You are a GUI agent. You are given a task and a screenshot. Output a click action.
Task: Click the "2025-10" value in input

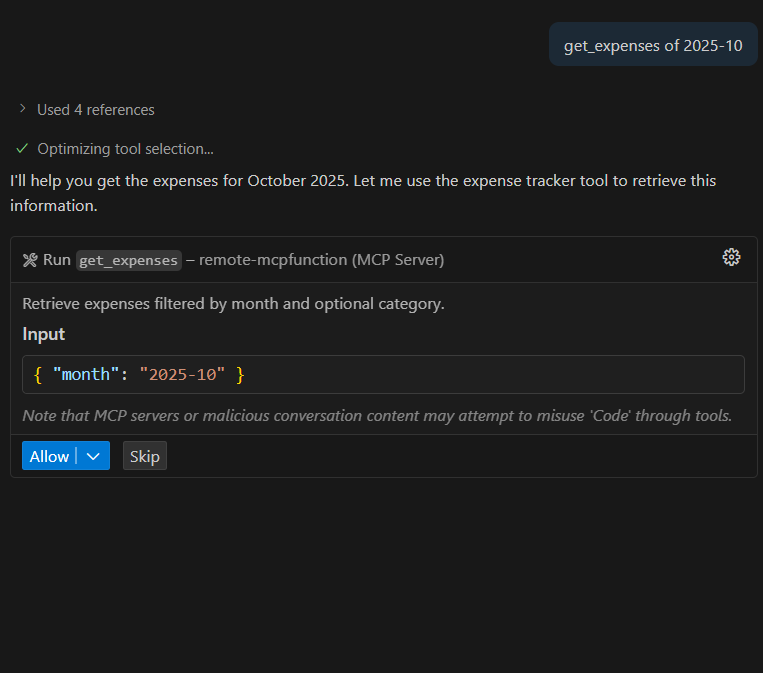click(x=182, y=375)
